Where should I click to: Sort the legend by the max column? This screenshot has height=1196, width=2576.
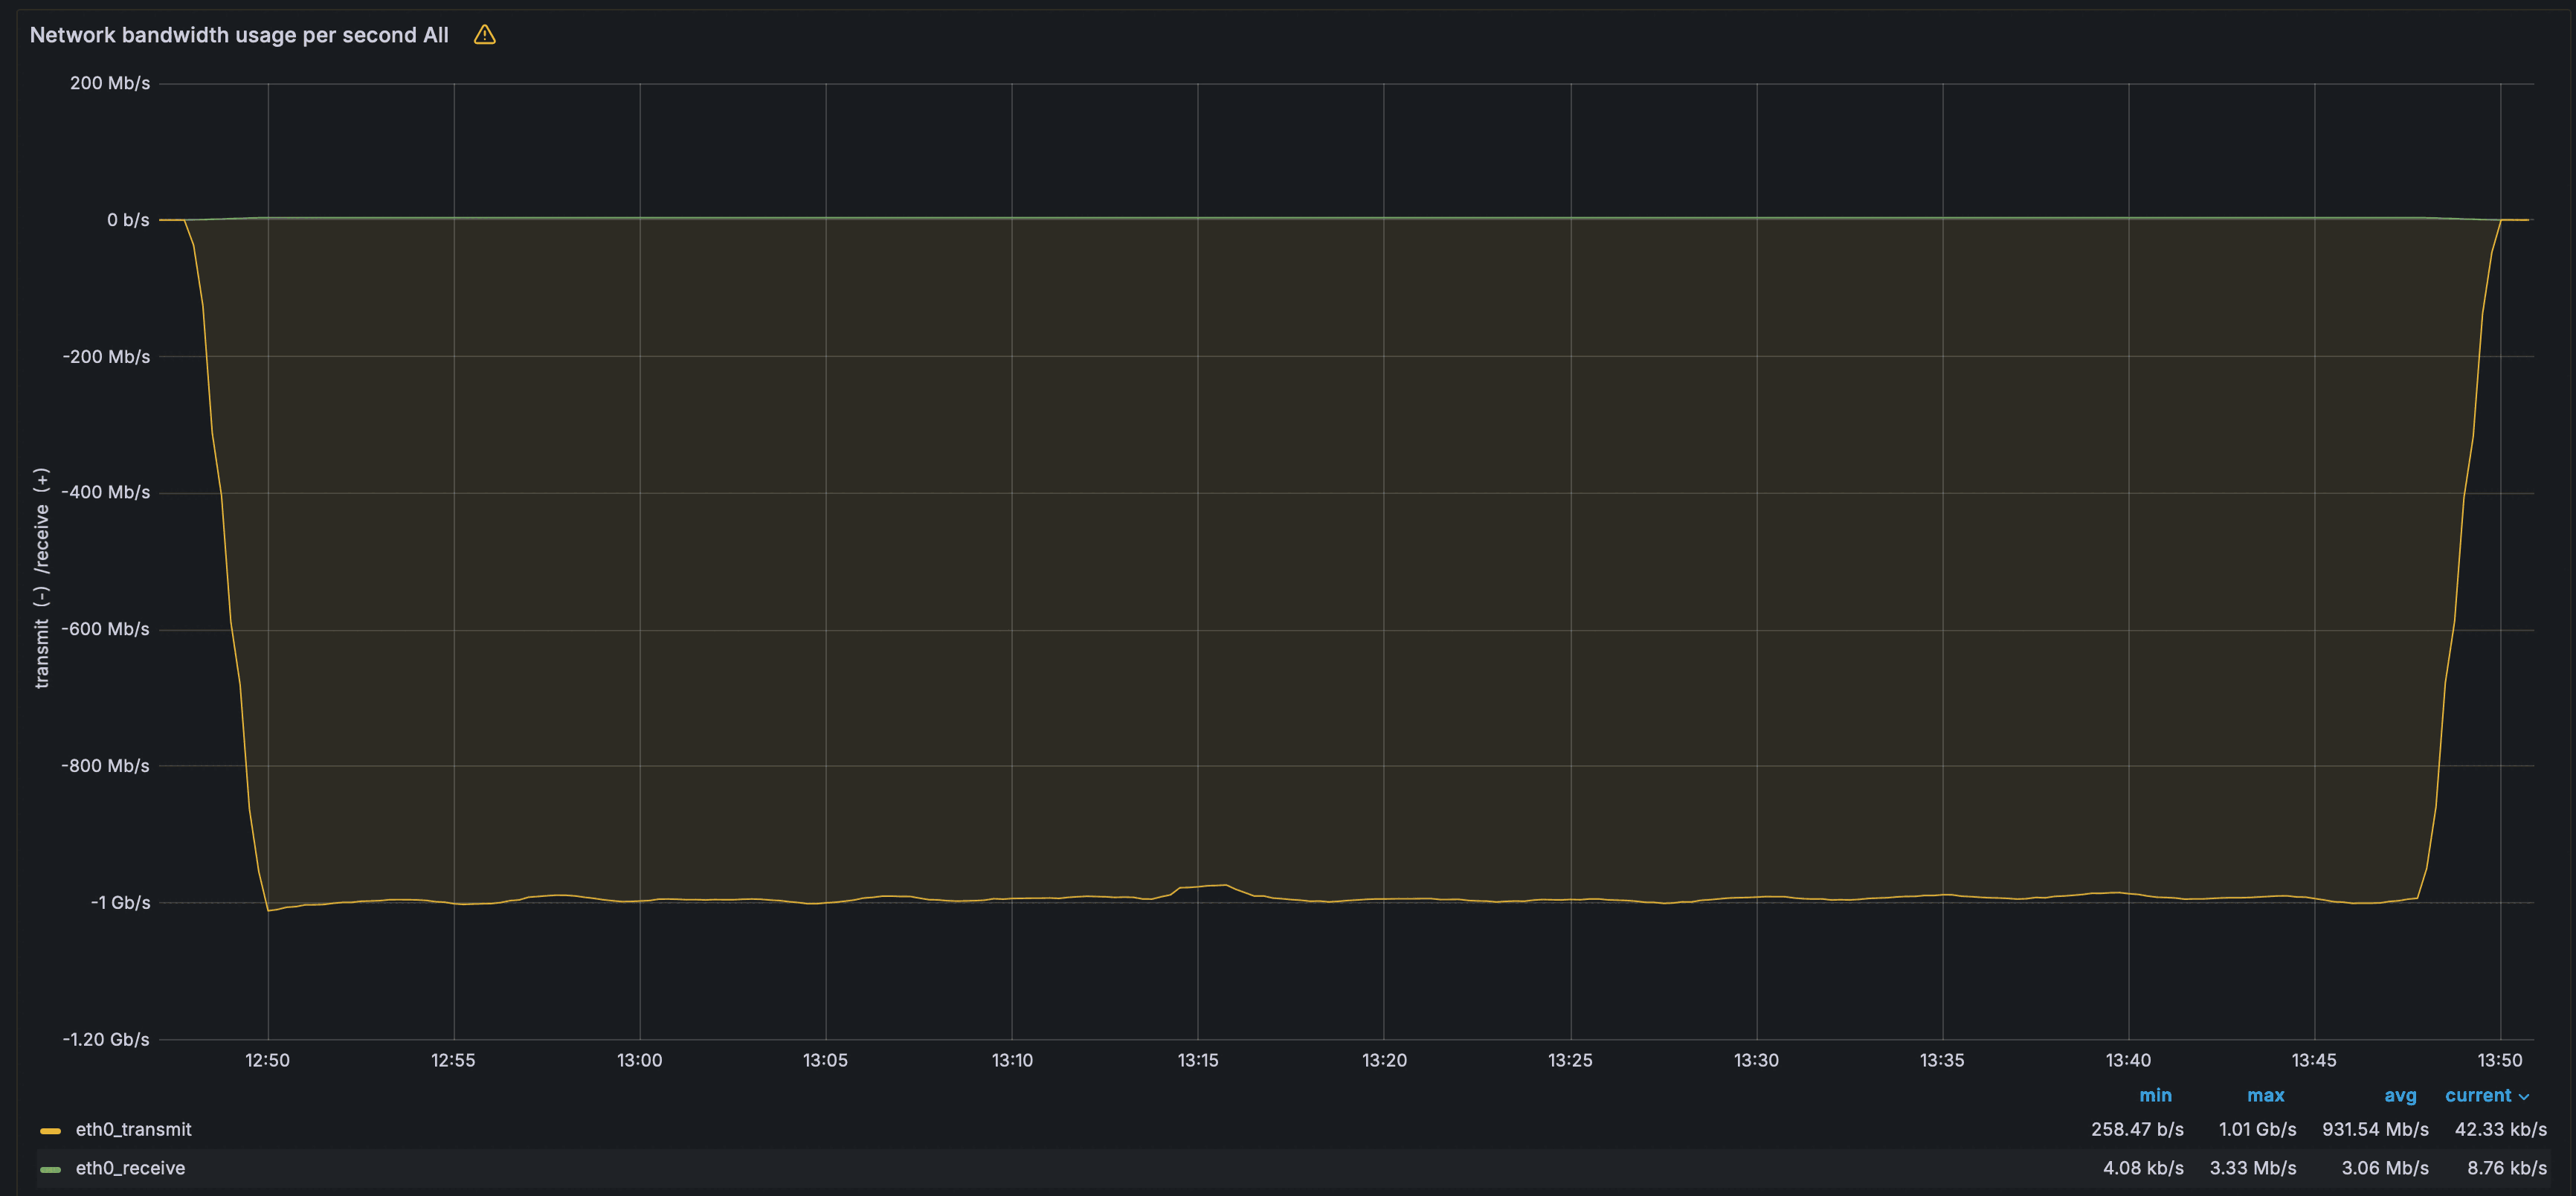point(2265,1095)
